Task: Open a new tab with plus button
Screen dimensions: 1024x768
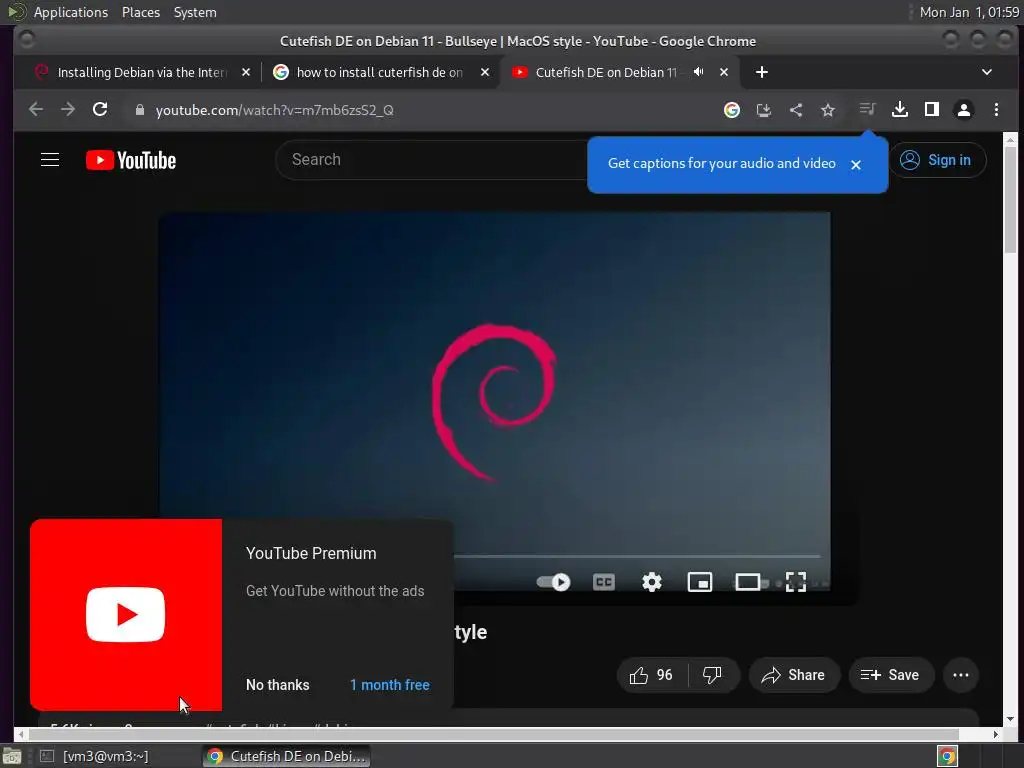Action: coord(761,72)
